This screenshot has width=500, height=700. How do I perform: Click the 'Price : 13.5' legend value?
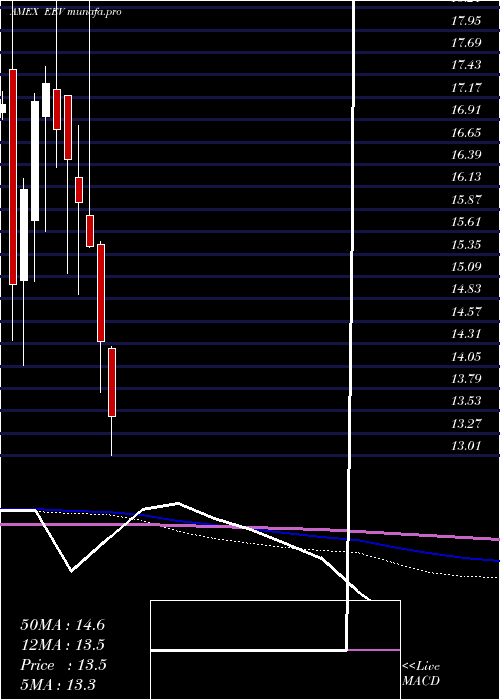tap(63, 665)
